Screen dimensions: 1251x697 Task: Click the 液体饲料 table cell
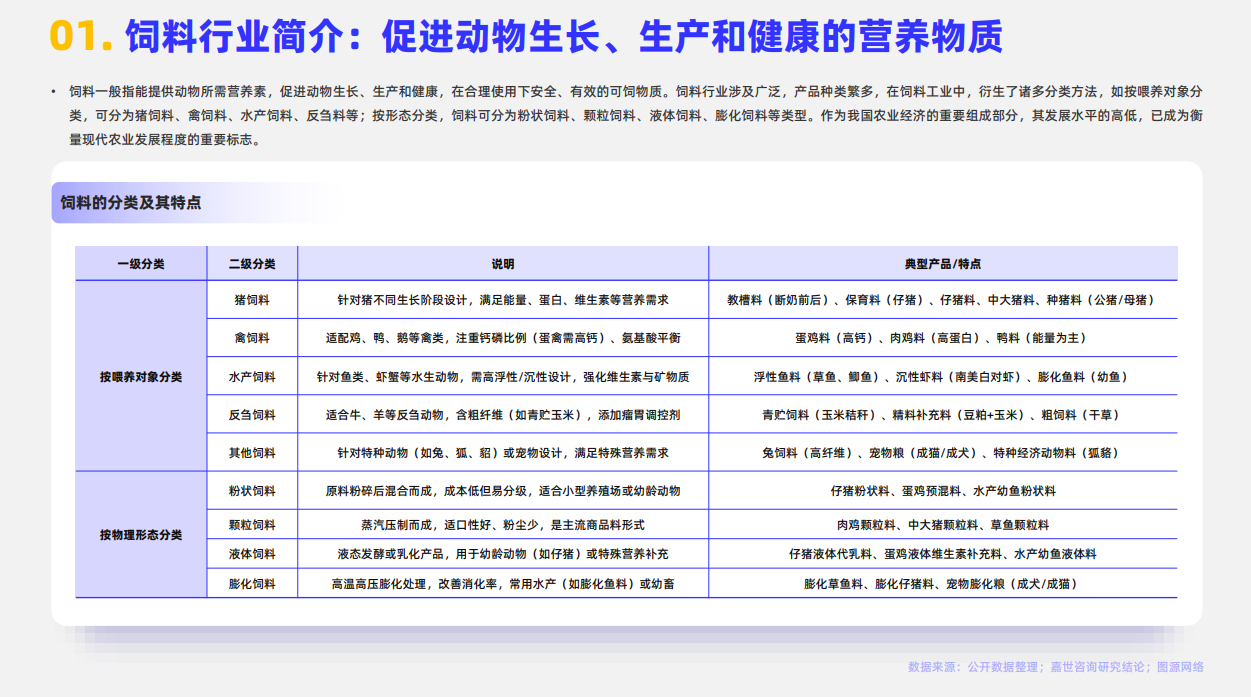pos(252,554)
